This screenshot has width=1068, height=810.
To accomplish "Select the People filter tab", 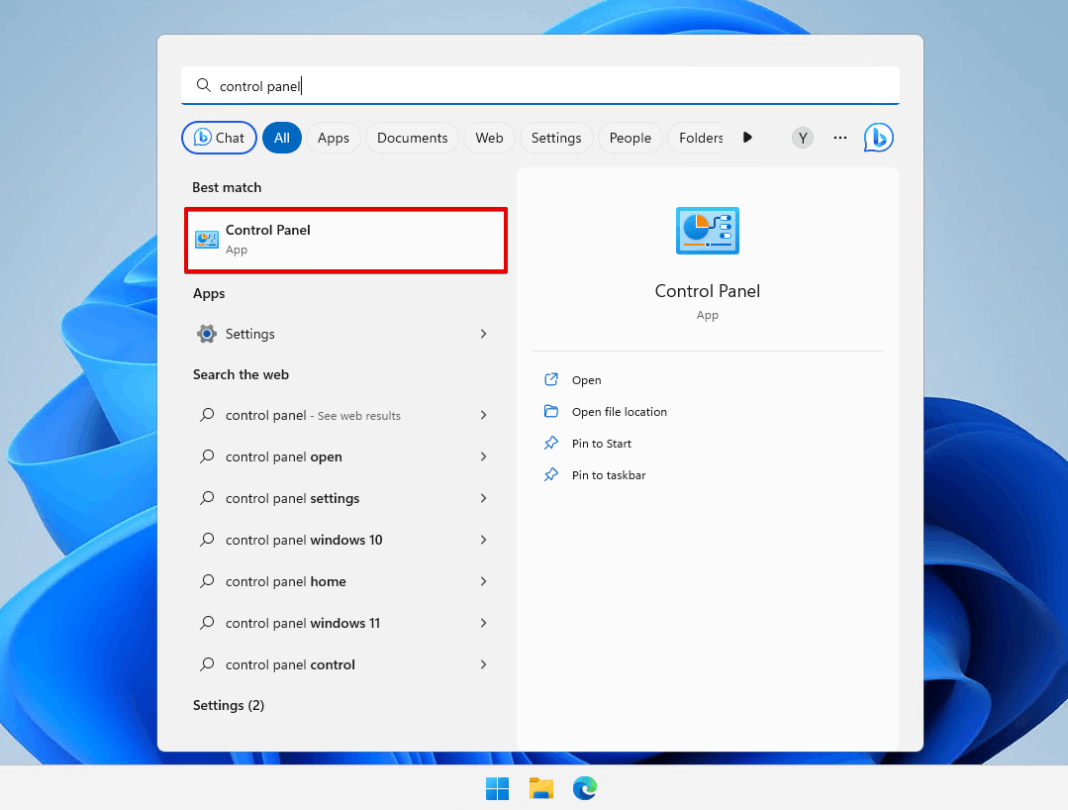I will (630, 138).
